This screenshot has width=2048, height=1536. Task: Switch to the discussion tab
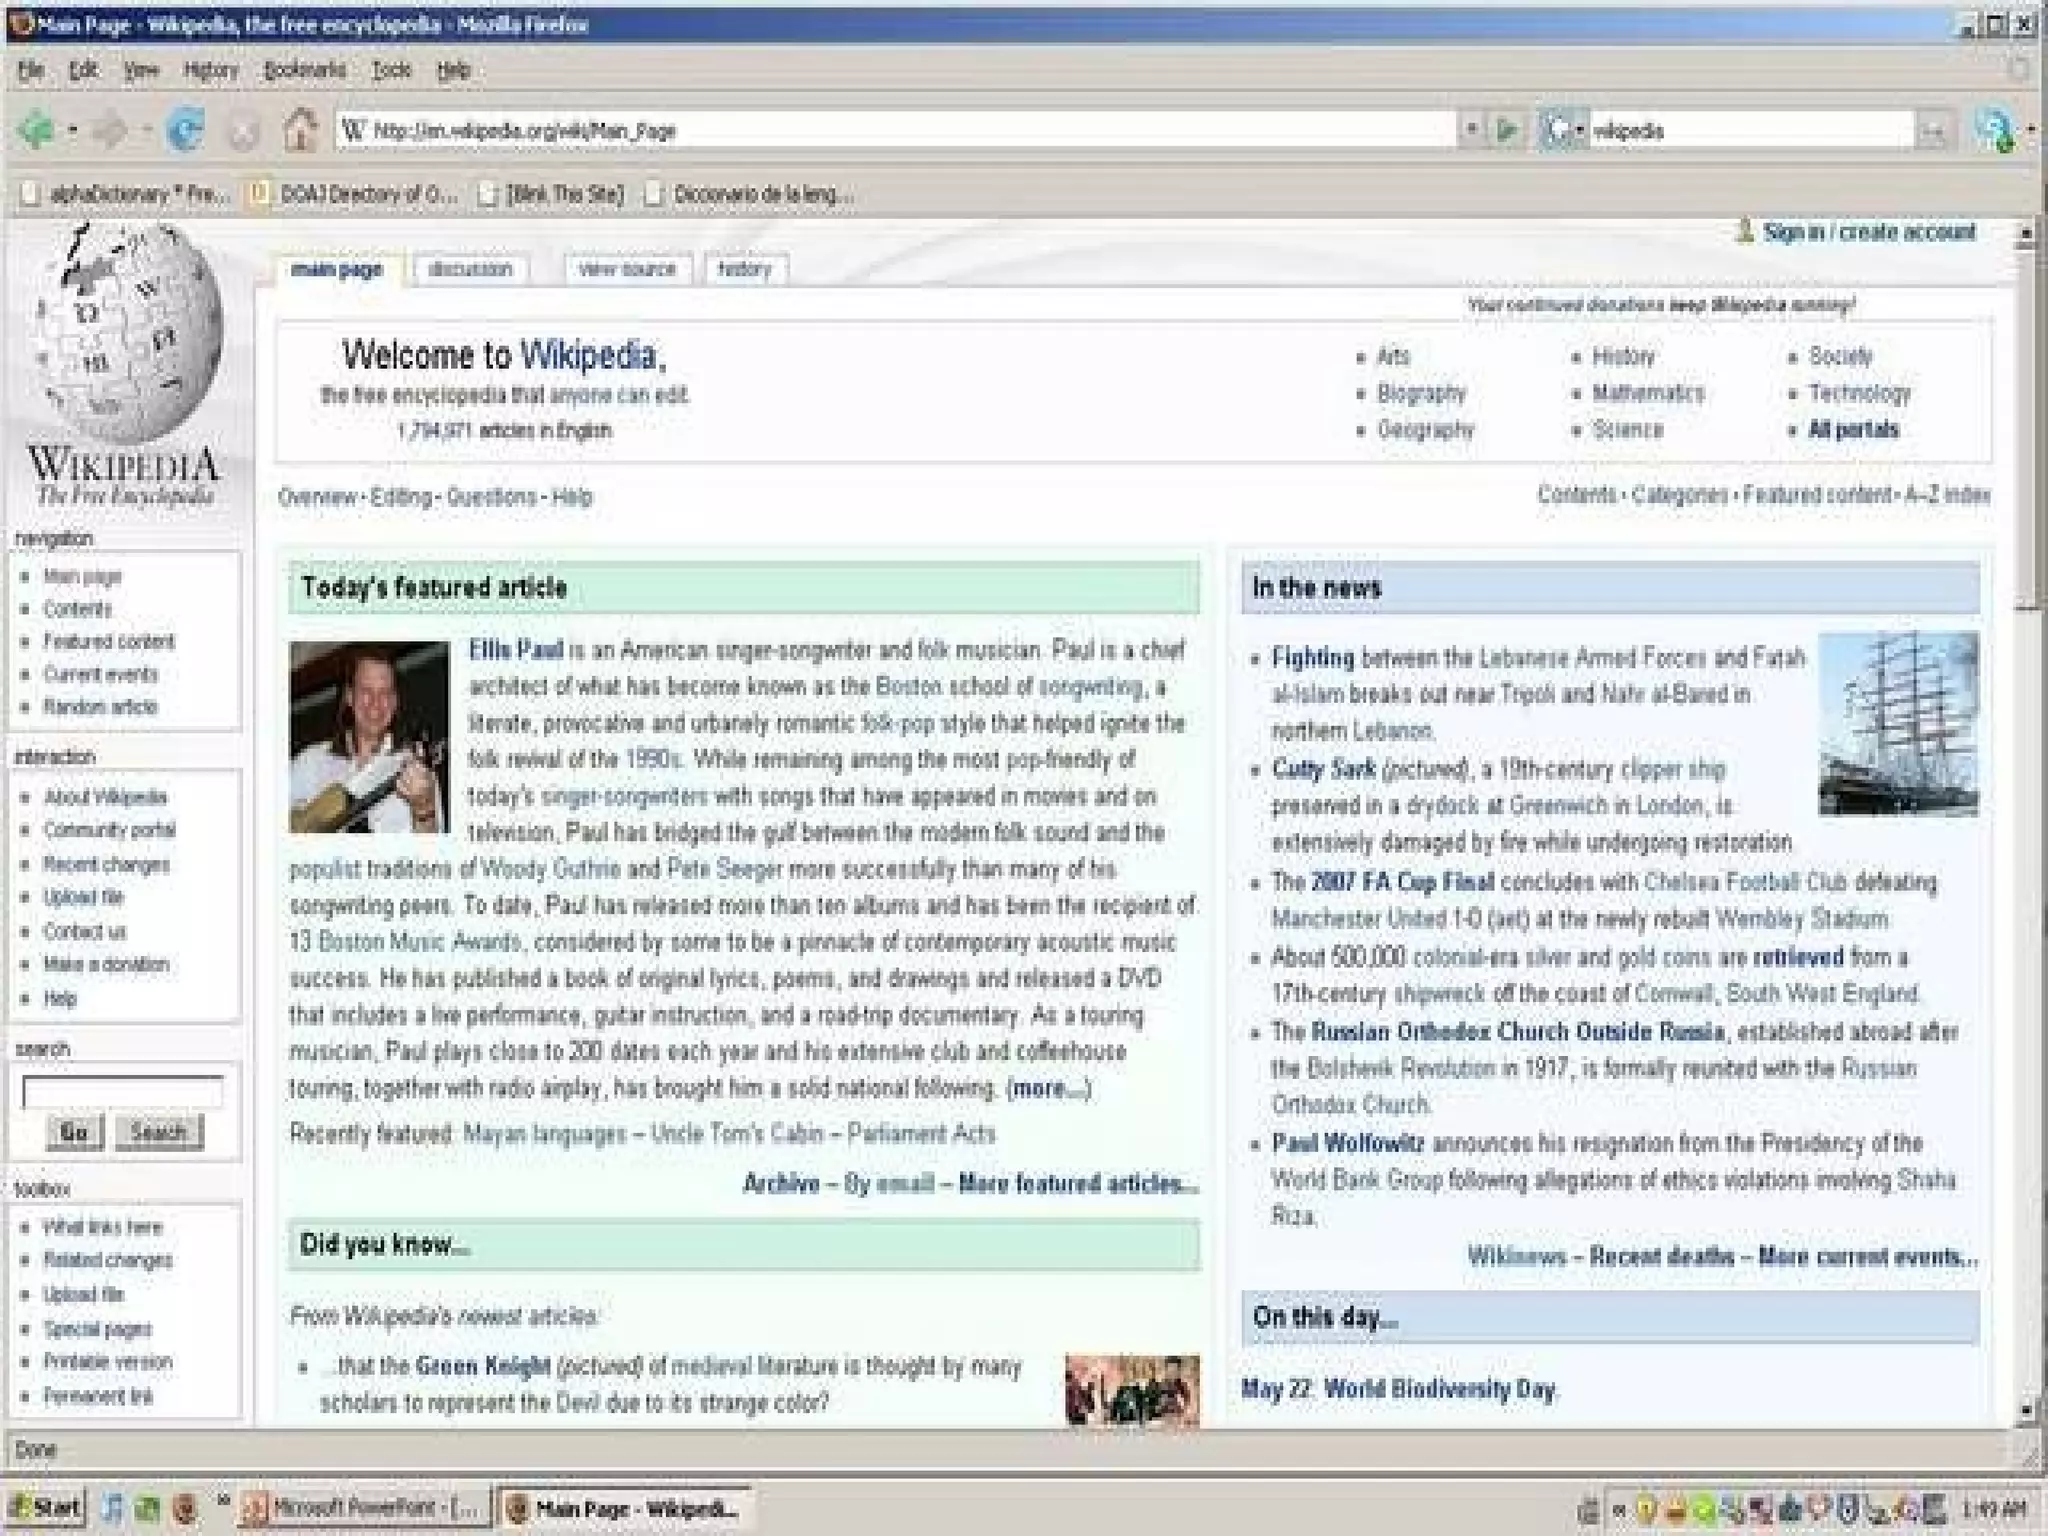[469, 269]
